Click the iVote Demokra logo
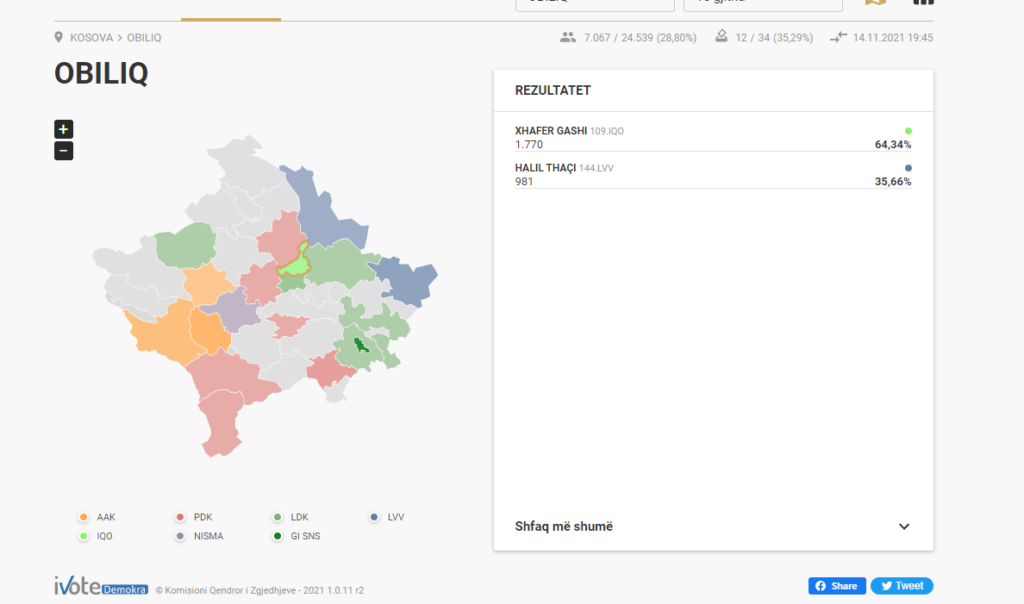 point(101,587)
